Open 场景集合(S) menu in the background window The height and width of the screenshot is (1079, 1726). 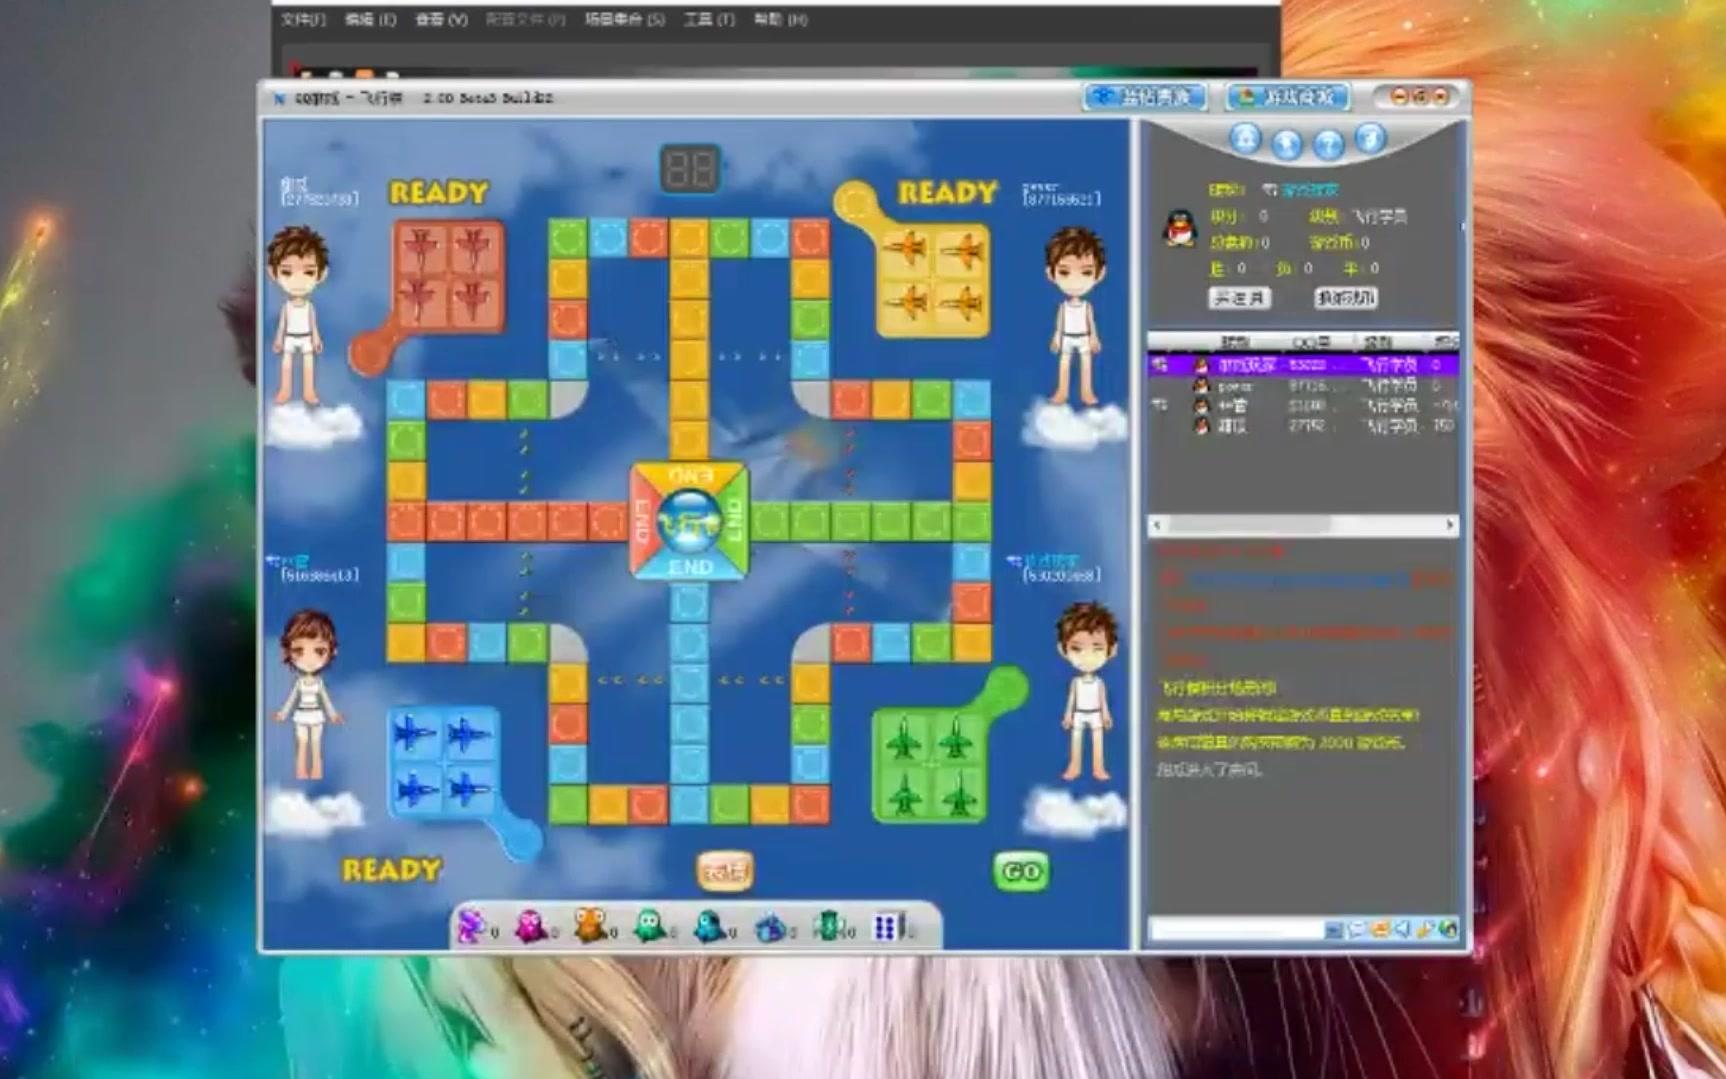click(624, 19)
